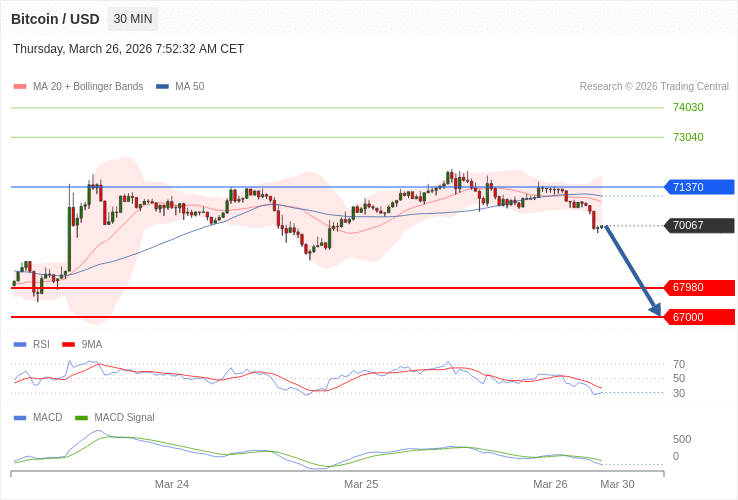Click the blue downward arrow head

(656, 309)
